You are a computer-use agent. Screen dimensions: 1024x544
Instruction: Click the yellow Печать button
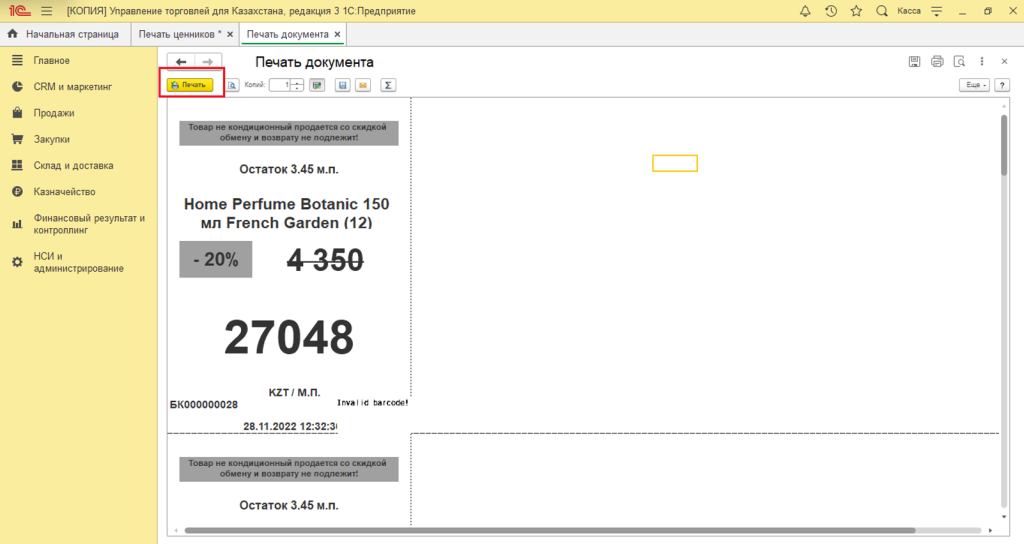(190, 85)
